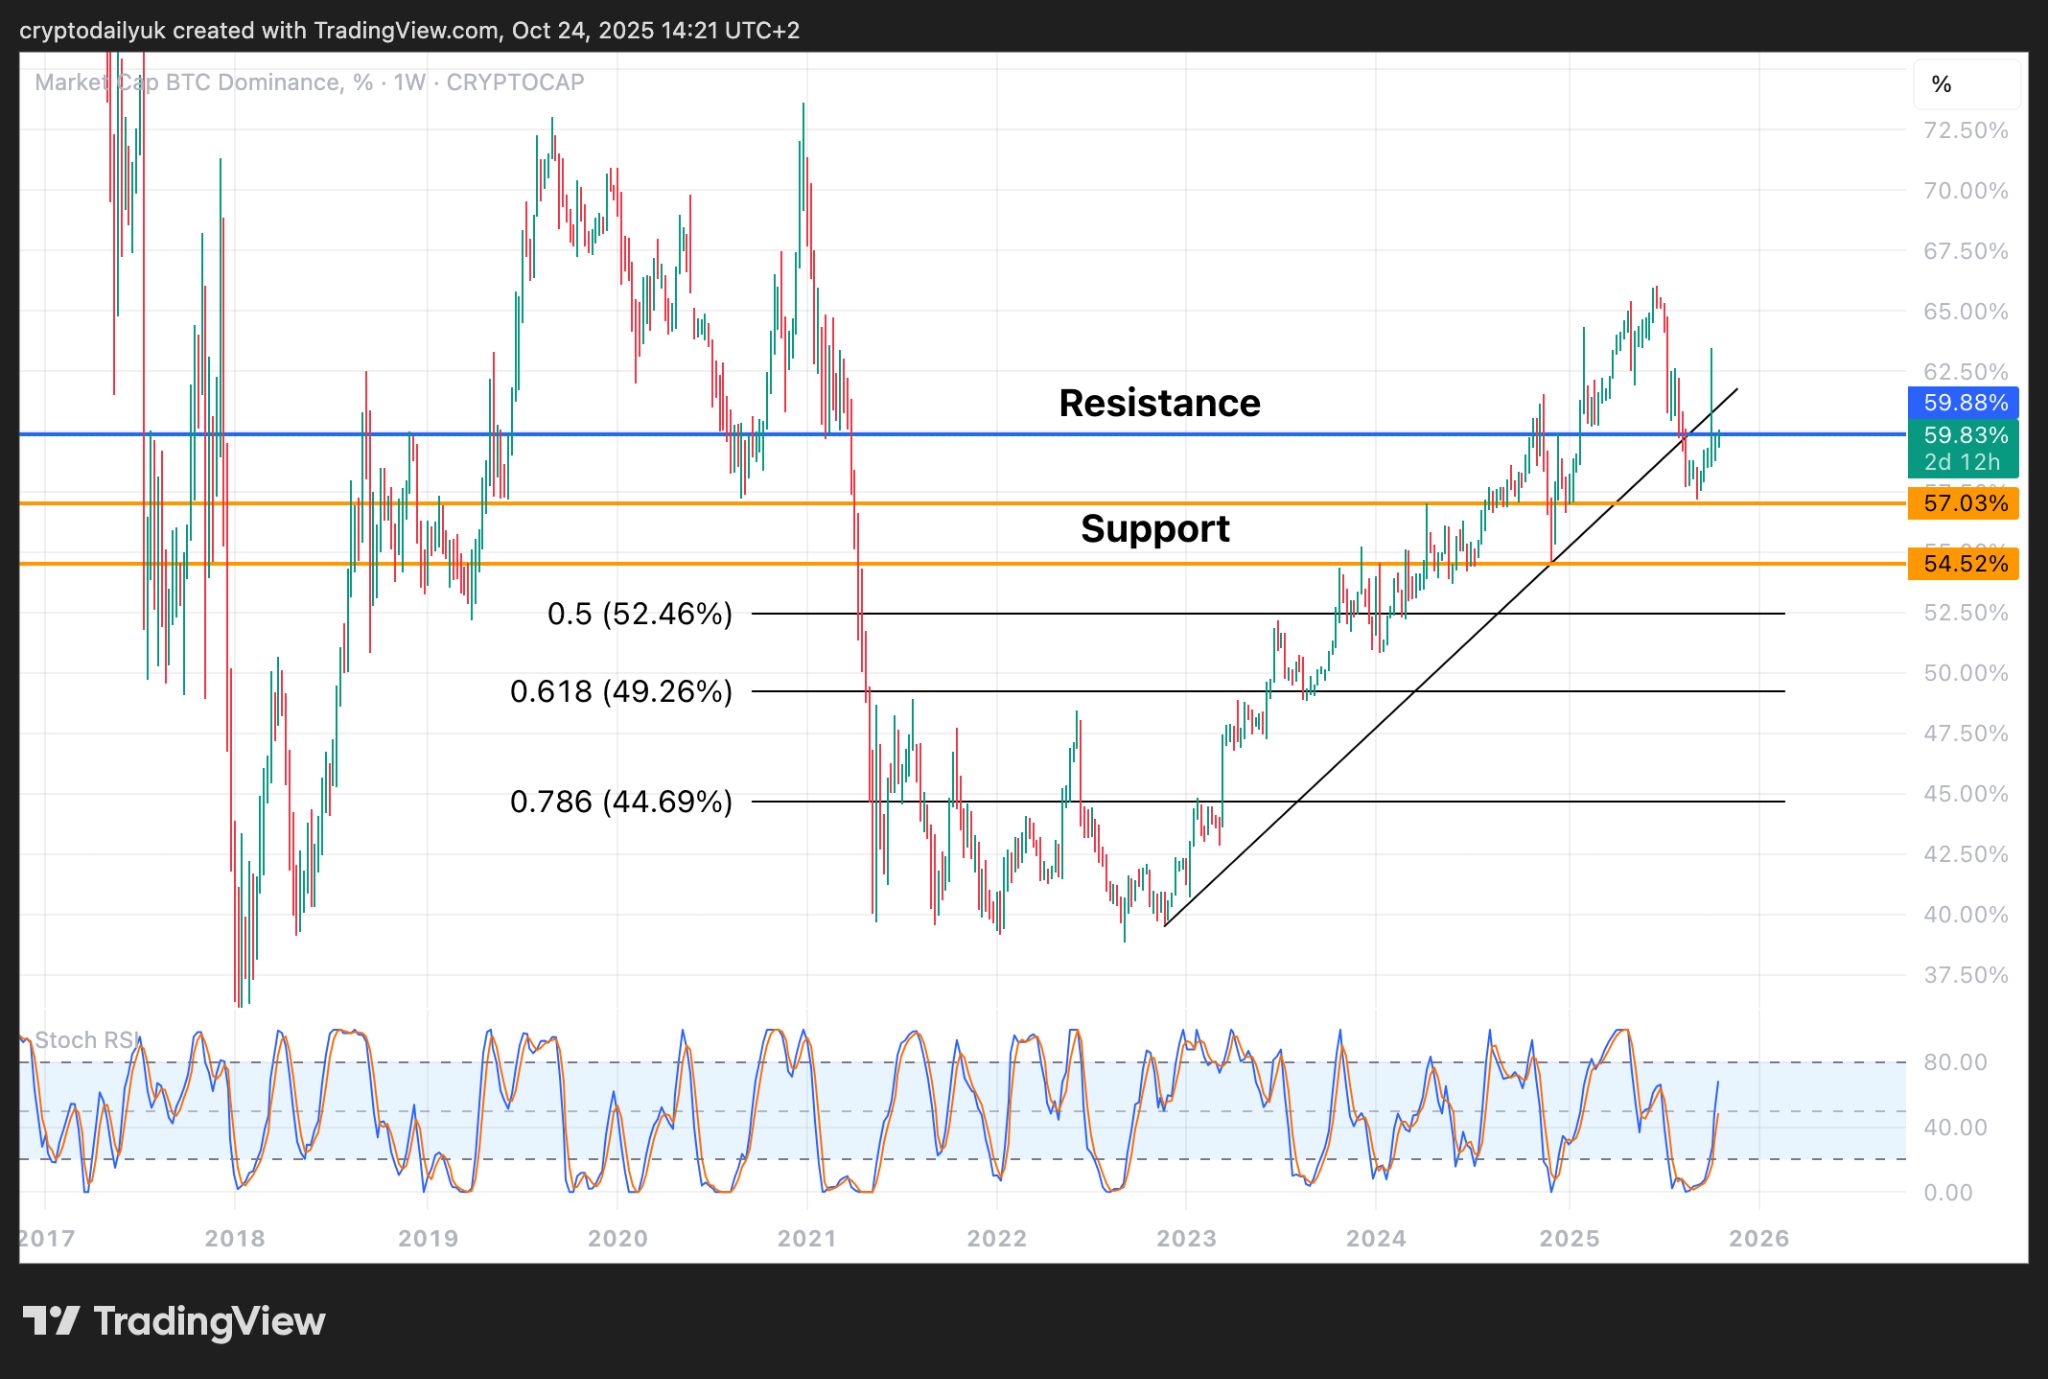Click the 2018 time axis label
Image resolution: width=2048 pixels, height=1379 pixels.
pyautogui.click(x=235, y=1238)
